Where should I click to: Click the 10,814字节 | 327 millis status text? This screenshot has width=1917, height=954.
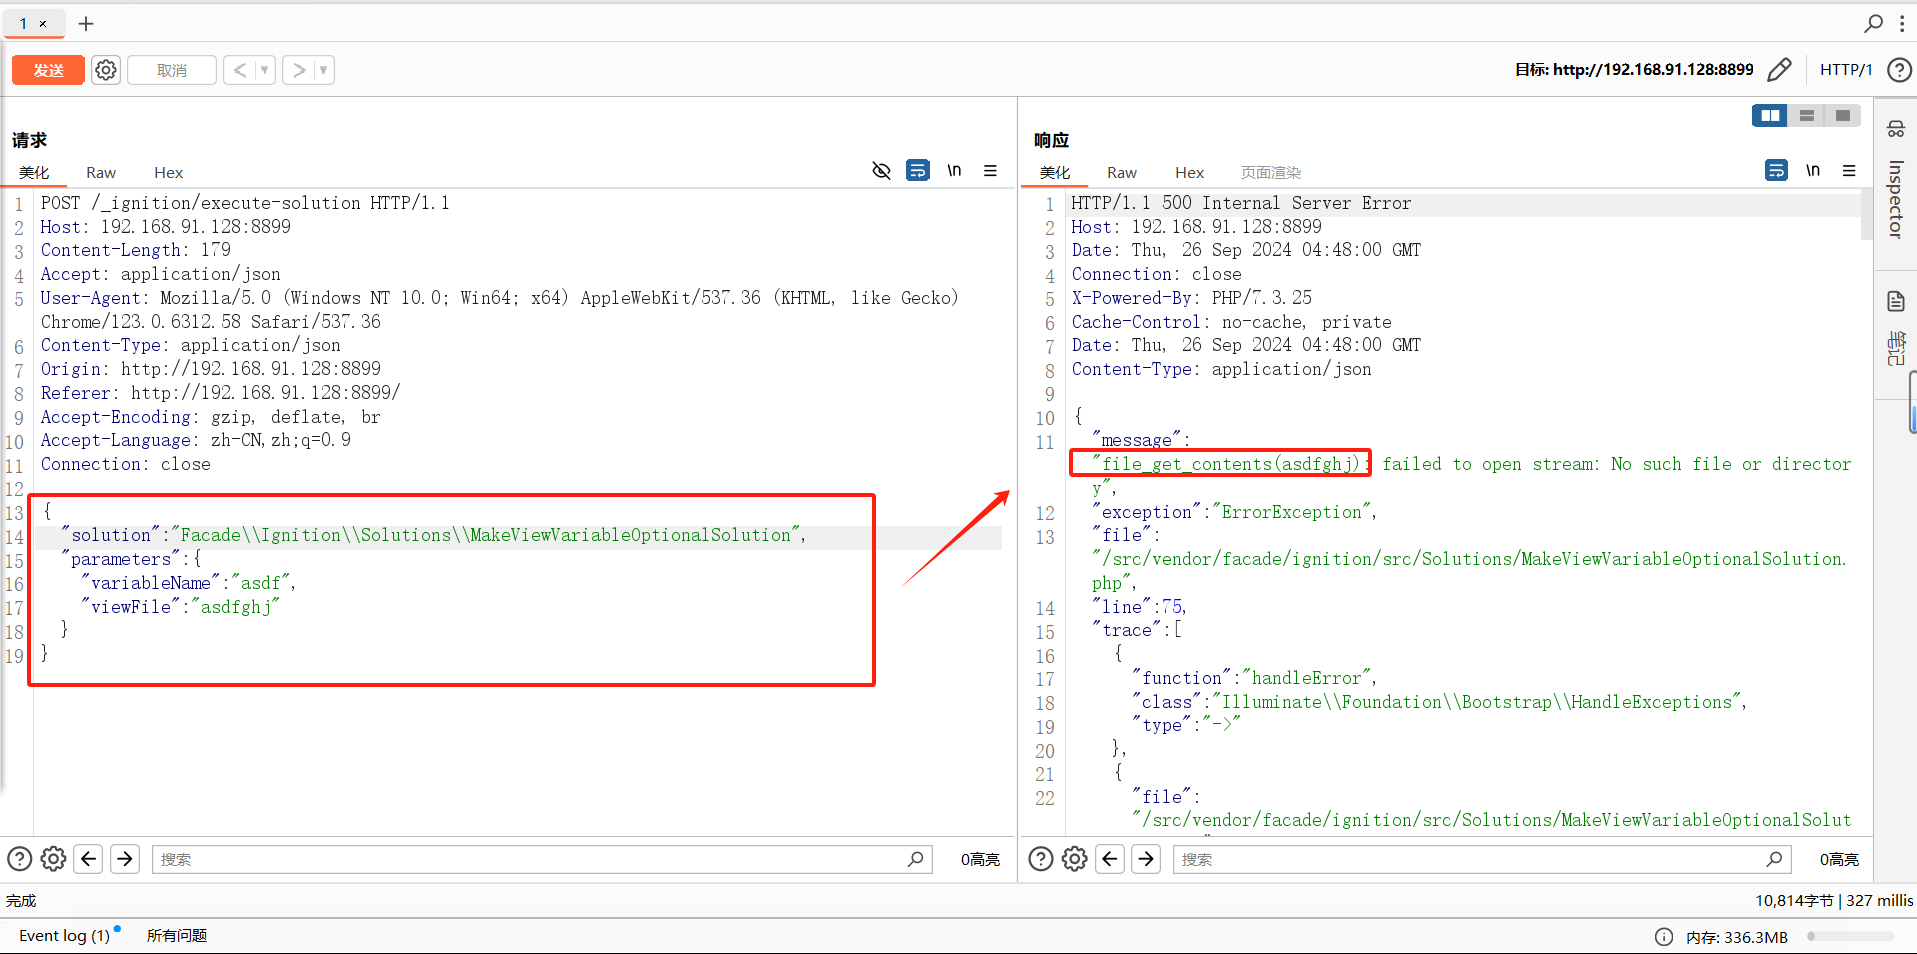click(x=1834, y=901)
